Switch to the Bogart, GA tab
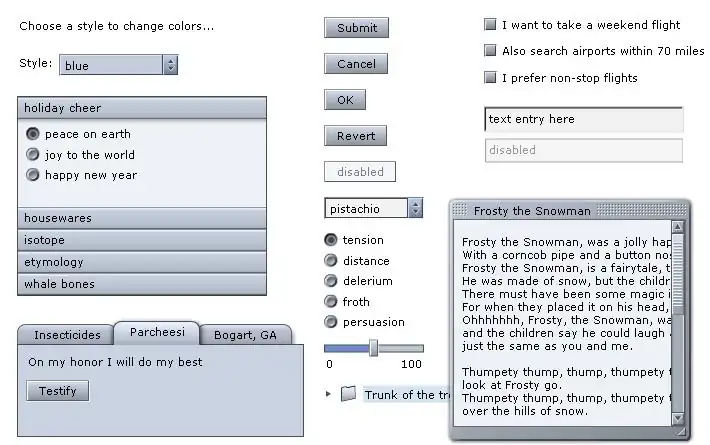 click(246, 335)
